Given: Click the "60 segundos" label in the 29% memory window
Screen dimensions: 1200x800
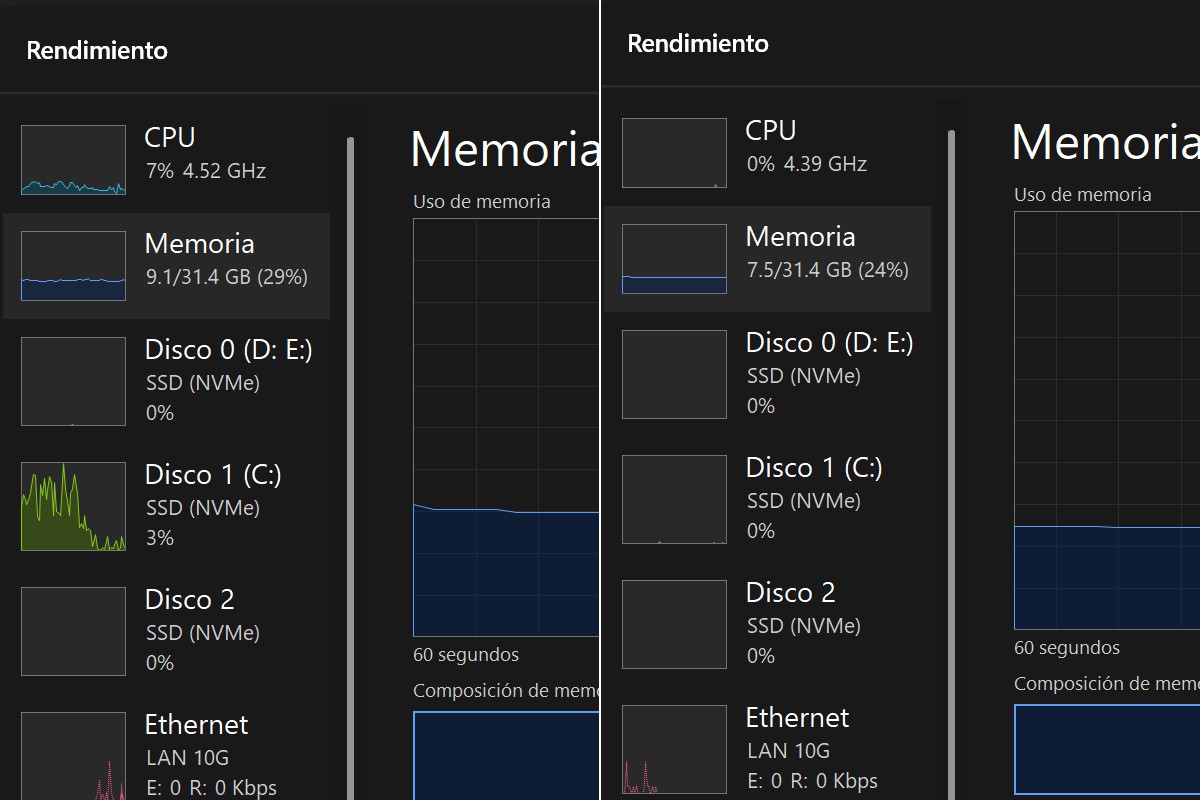Looking at the screenshot, I should pyautogui.click(x=466, y=655).
